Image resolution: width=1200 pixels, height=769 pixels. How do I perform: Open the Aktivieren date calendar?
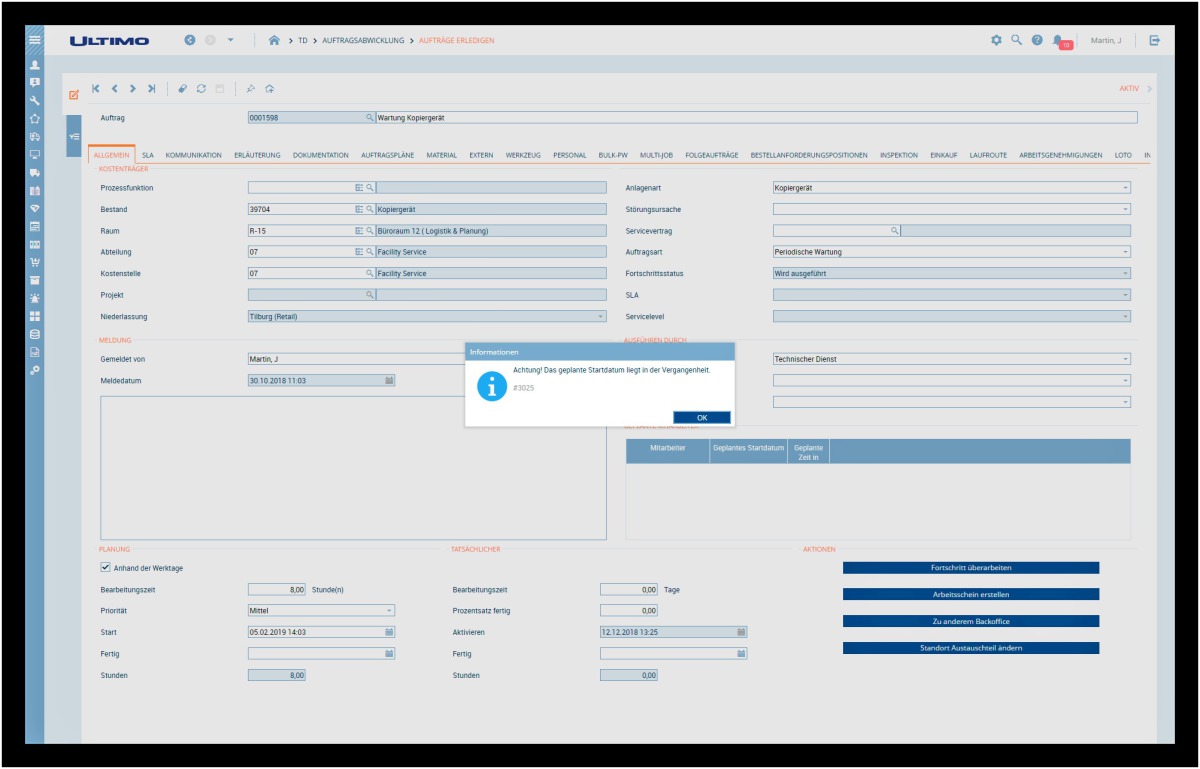pyautogui.click(x=741, y=632)
